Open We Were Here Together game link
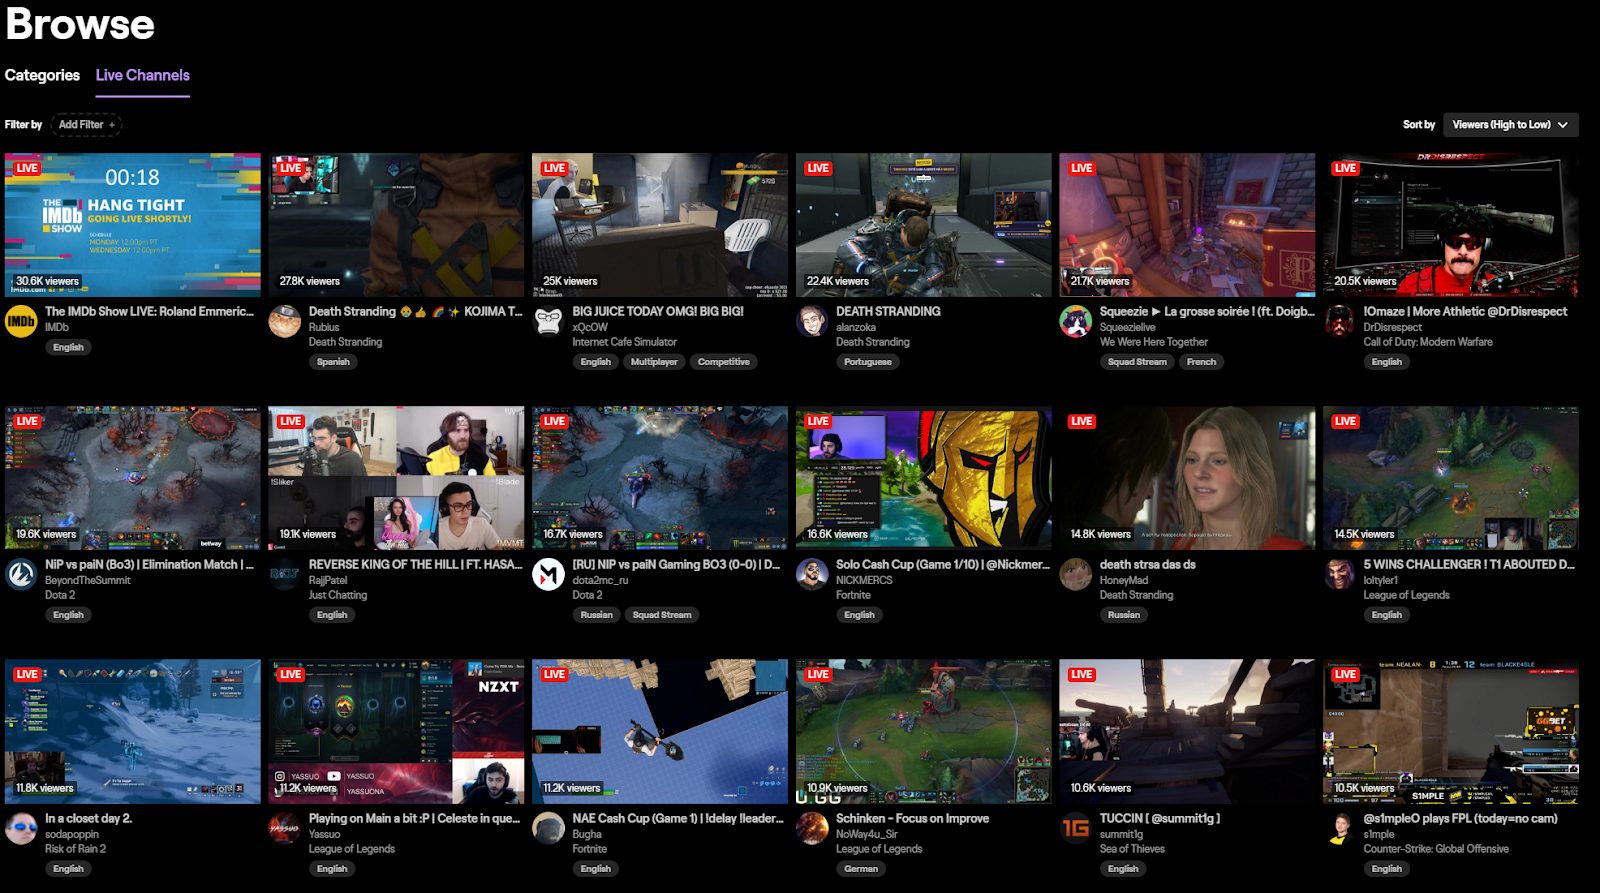This screenshot has height=893, width=1600. coord(1154,342)
